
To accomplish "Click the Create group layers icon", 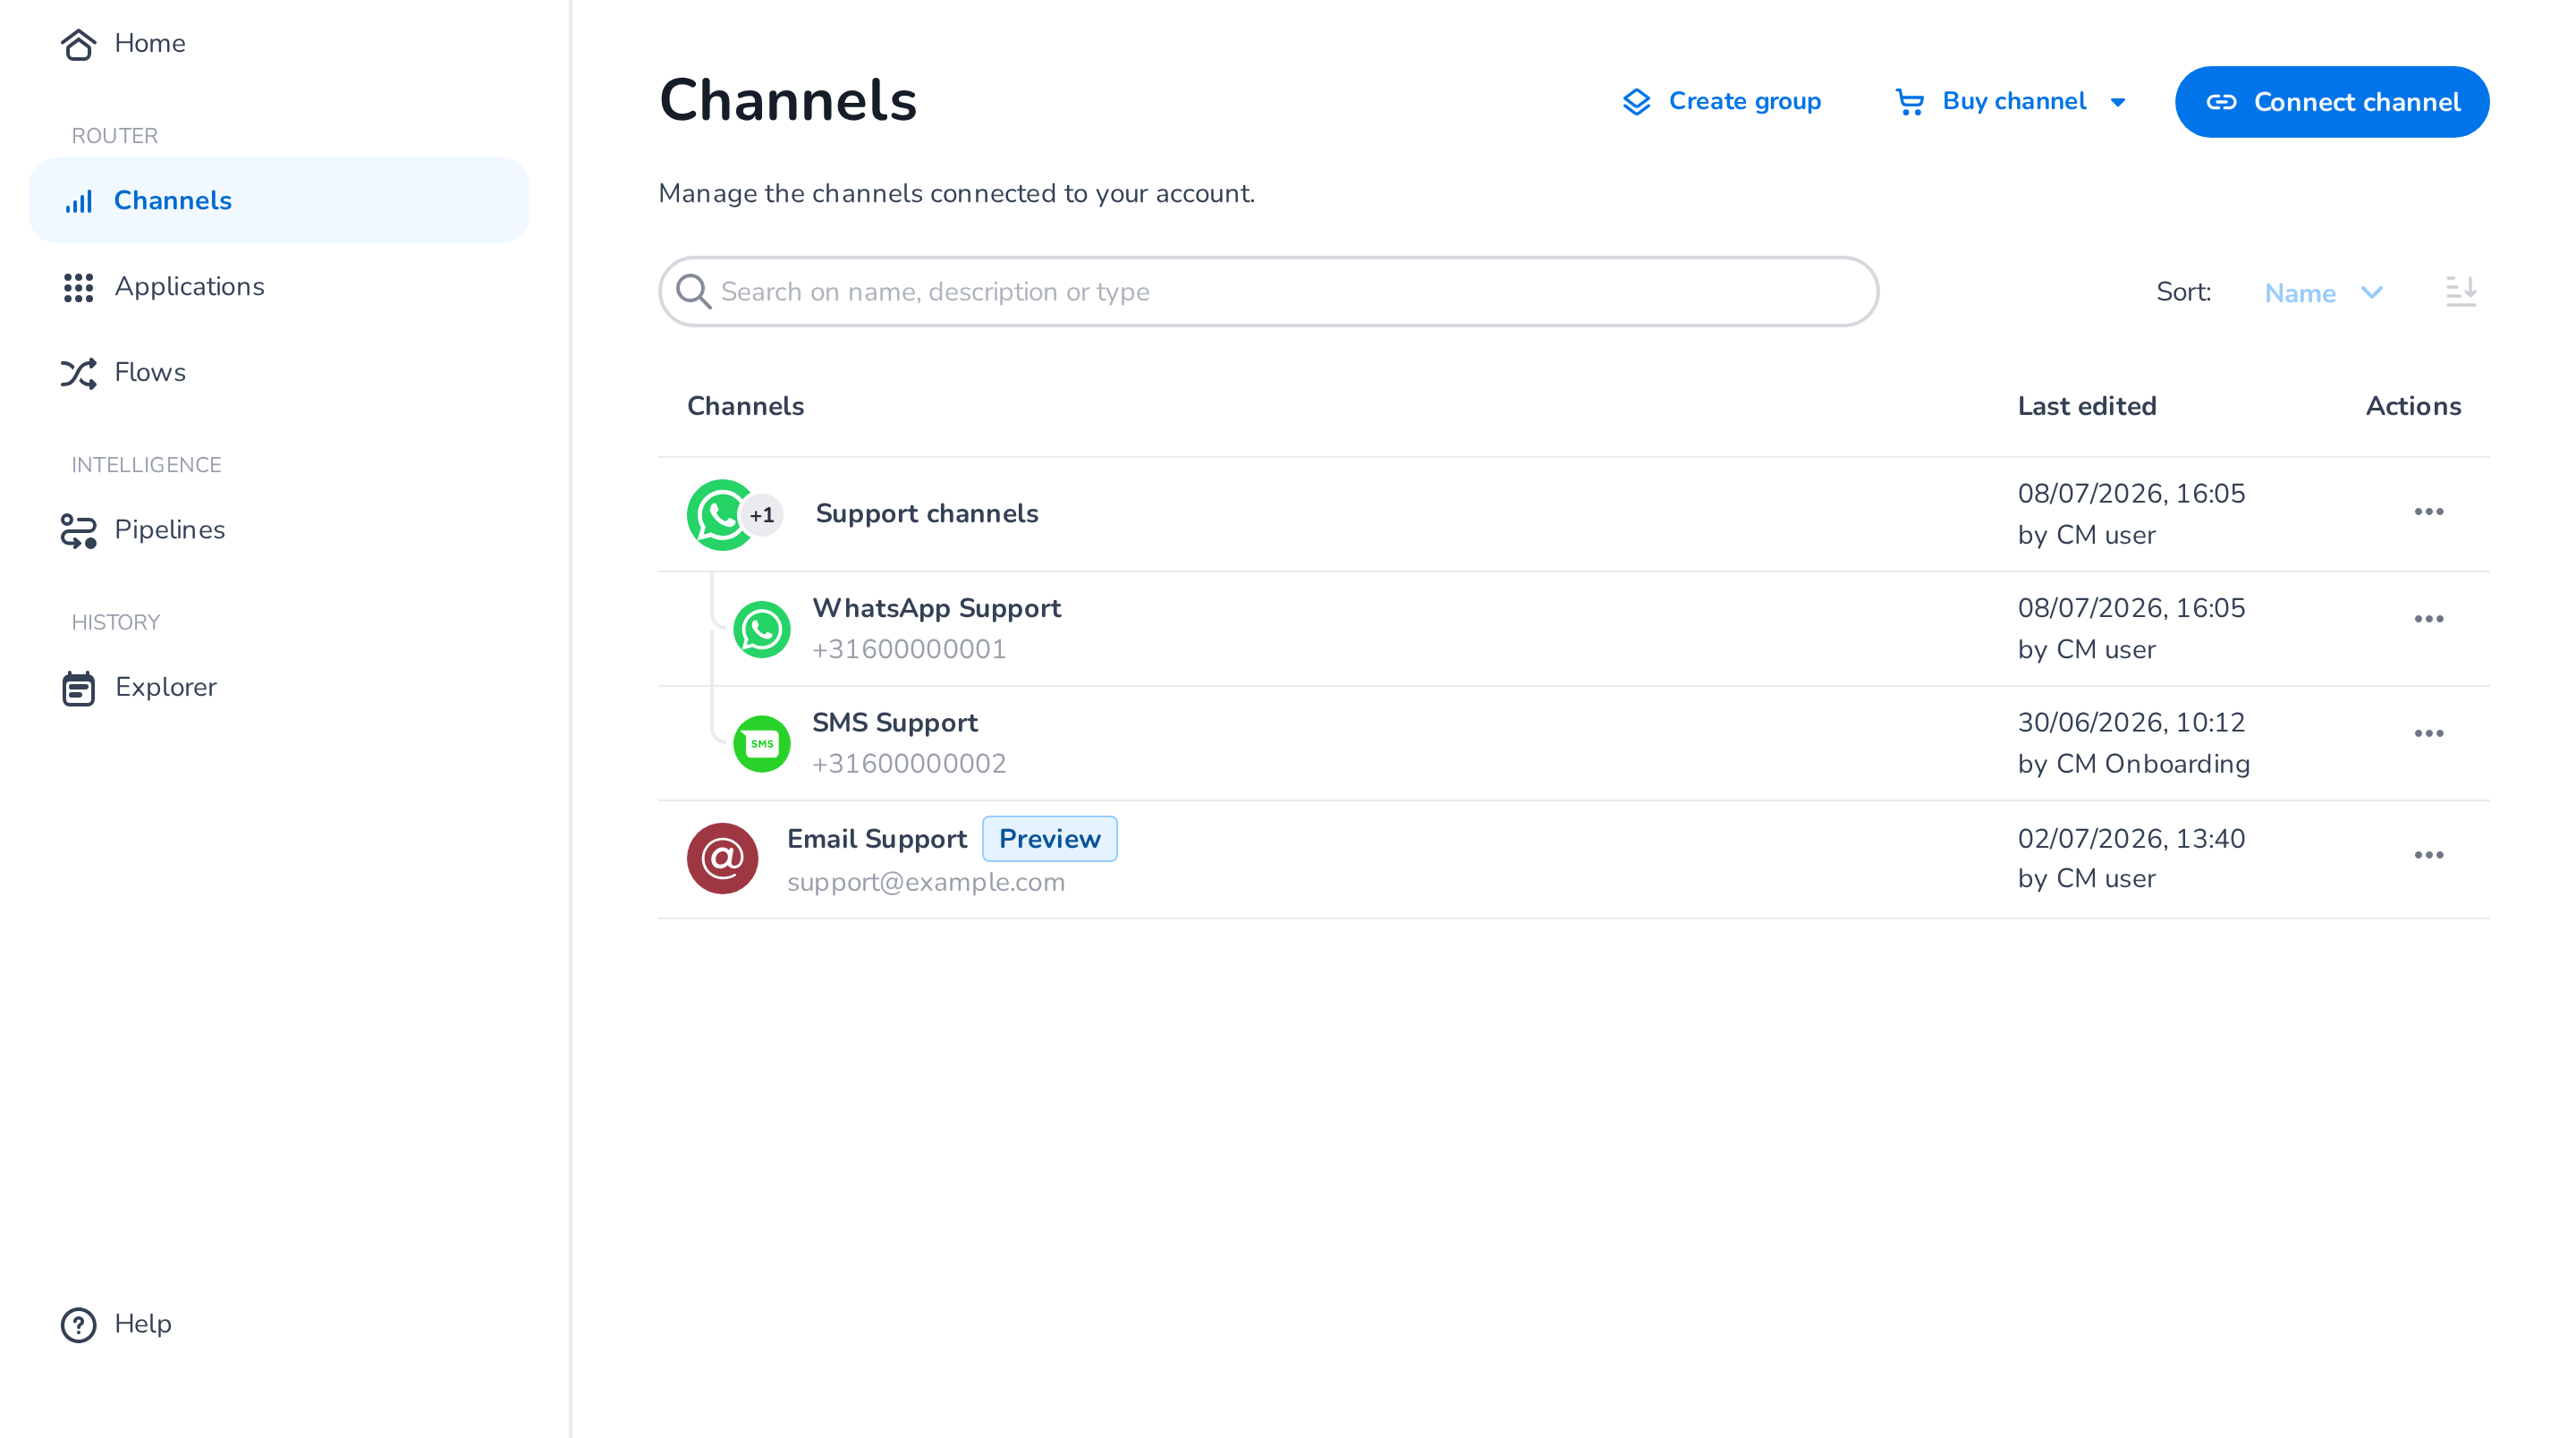I will pyautogui.click(x=1637, y=102).
